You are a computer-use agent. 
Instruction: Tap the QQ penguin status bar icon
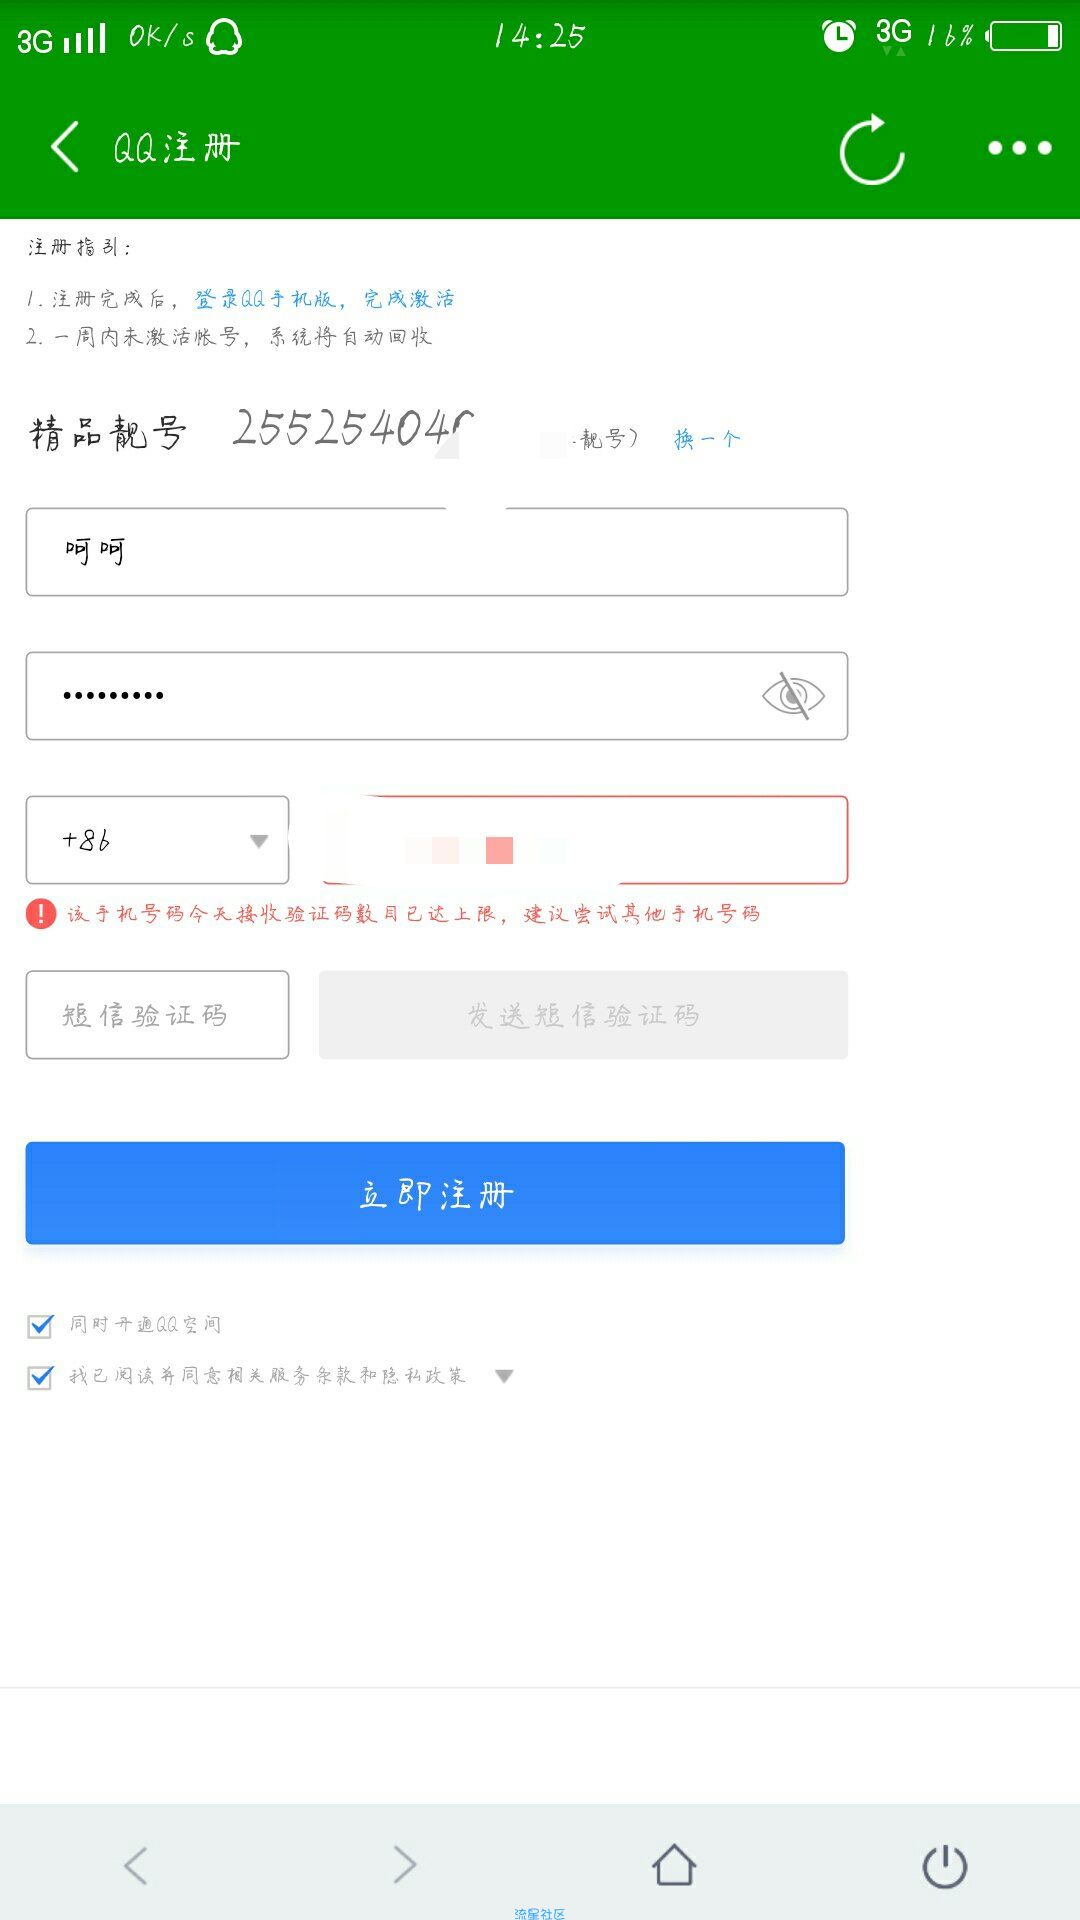pos(224,38)
